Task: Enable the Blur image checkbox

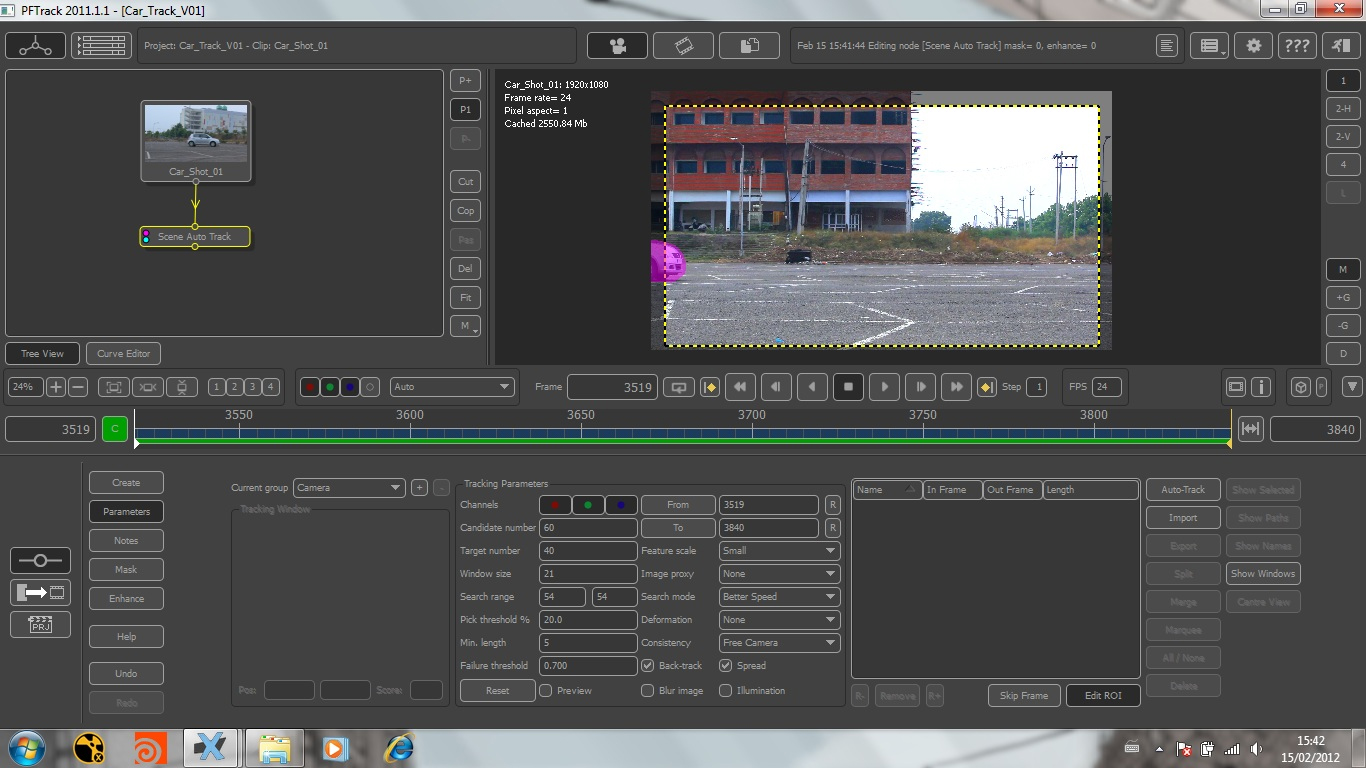Action: 647,690
